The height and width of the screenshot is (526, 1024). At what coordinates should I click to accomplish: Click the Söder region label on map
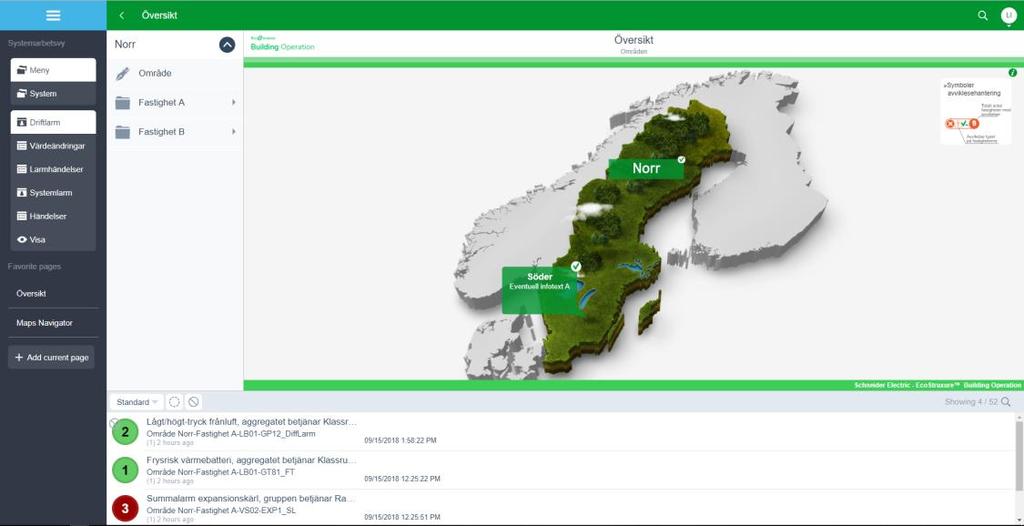[x=540, y=290]
